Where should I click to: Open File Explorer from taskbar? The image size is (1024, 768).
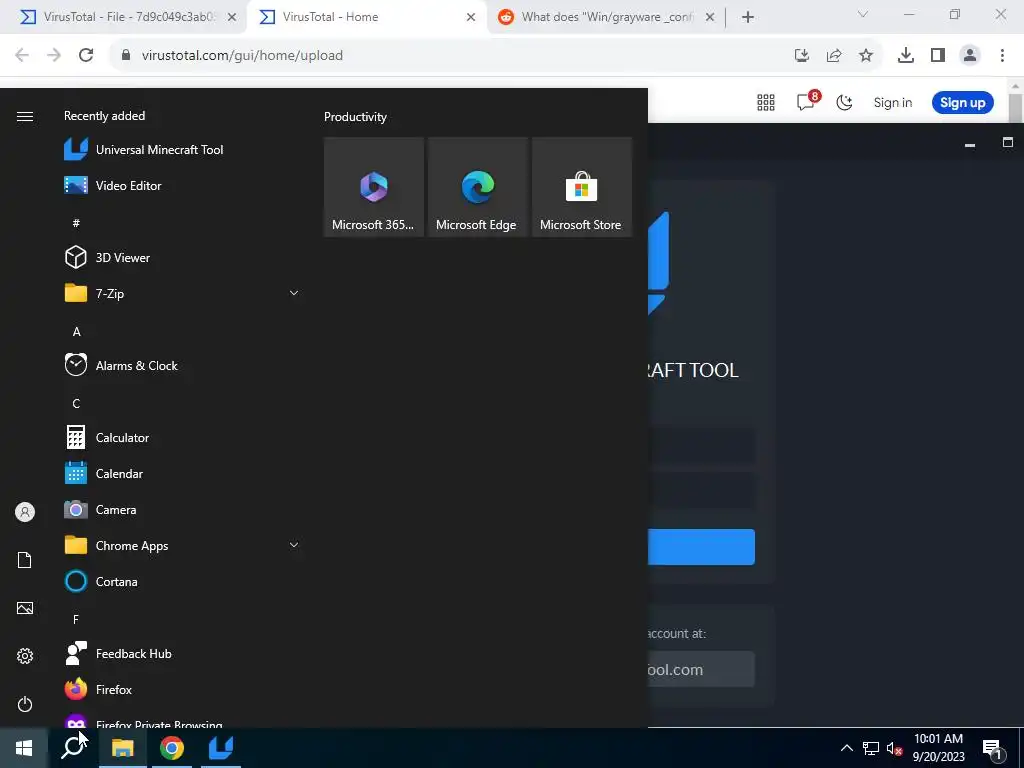pyautogui.click(x=122, y=748)
